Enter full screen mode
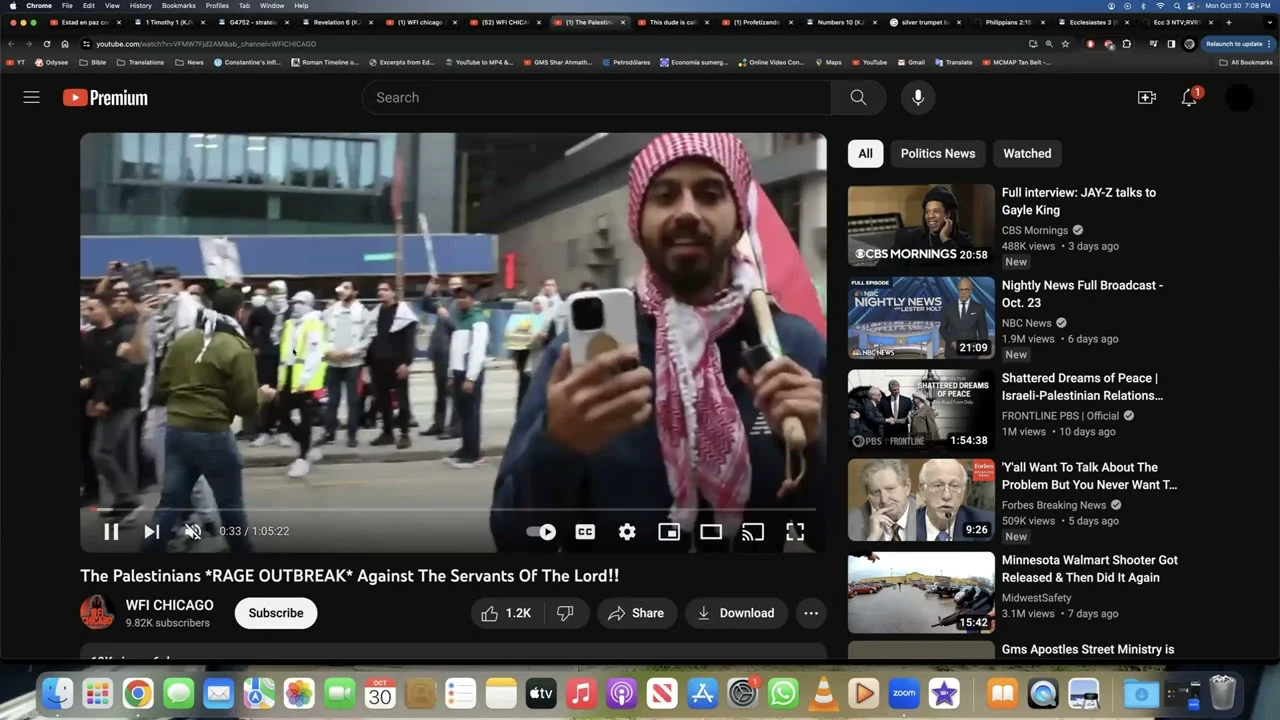Image resolution: width=1280 pixels, height=720 pixels. [x=795, y=532]
